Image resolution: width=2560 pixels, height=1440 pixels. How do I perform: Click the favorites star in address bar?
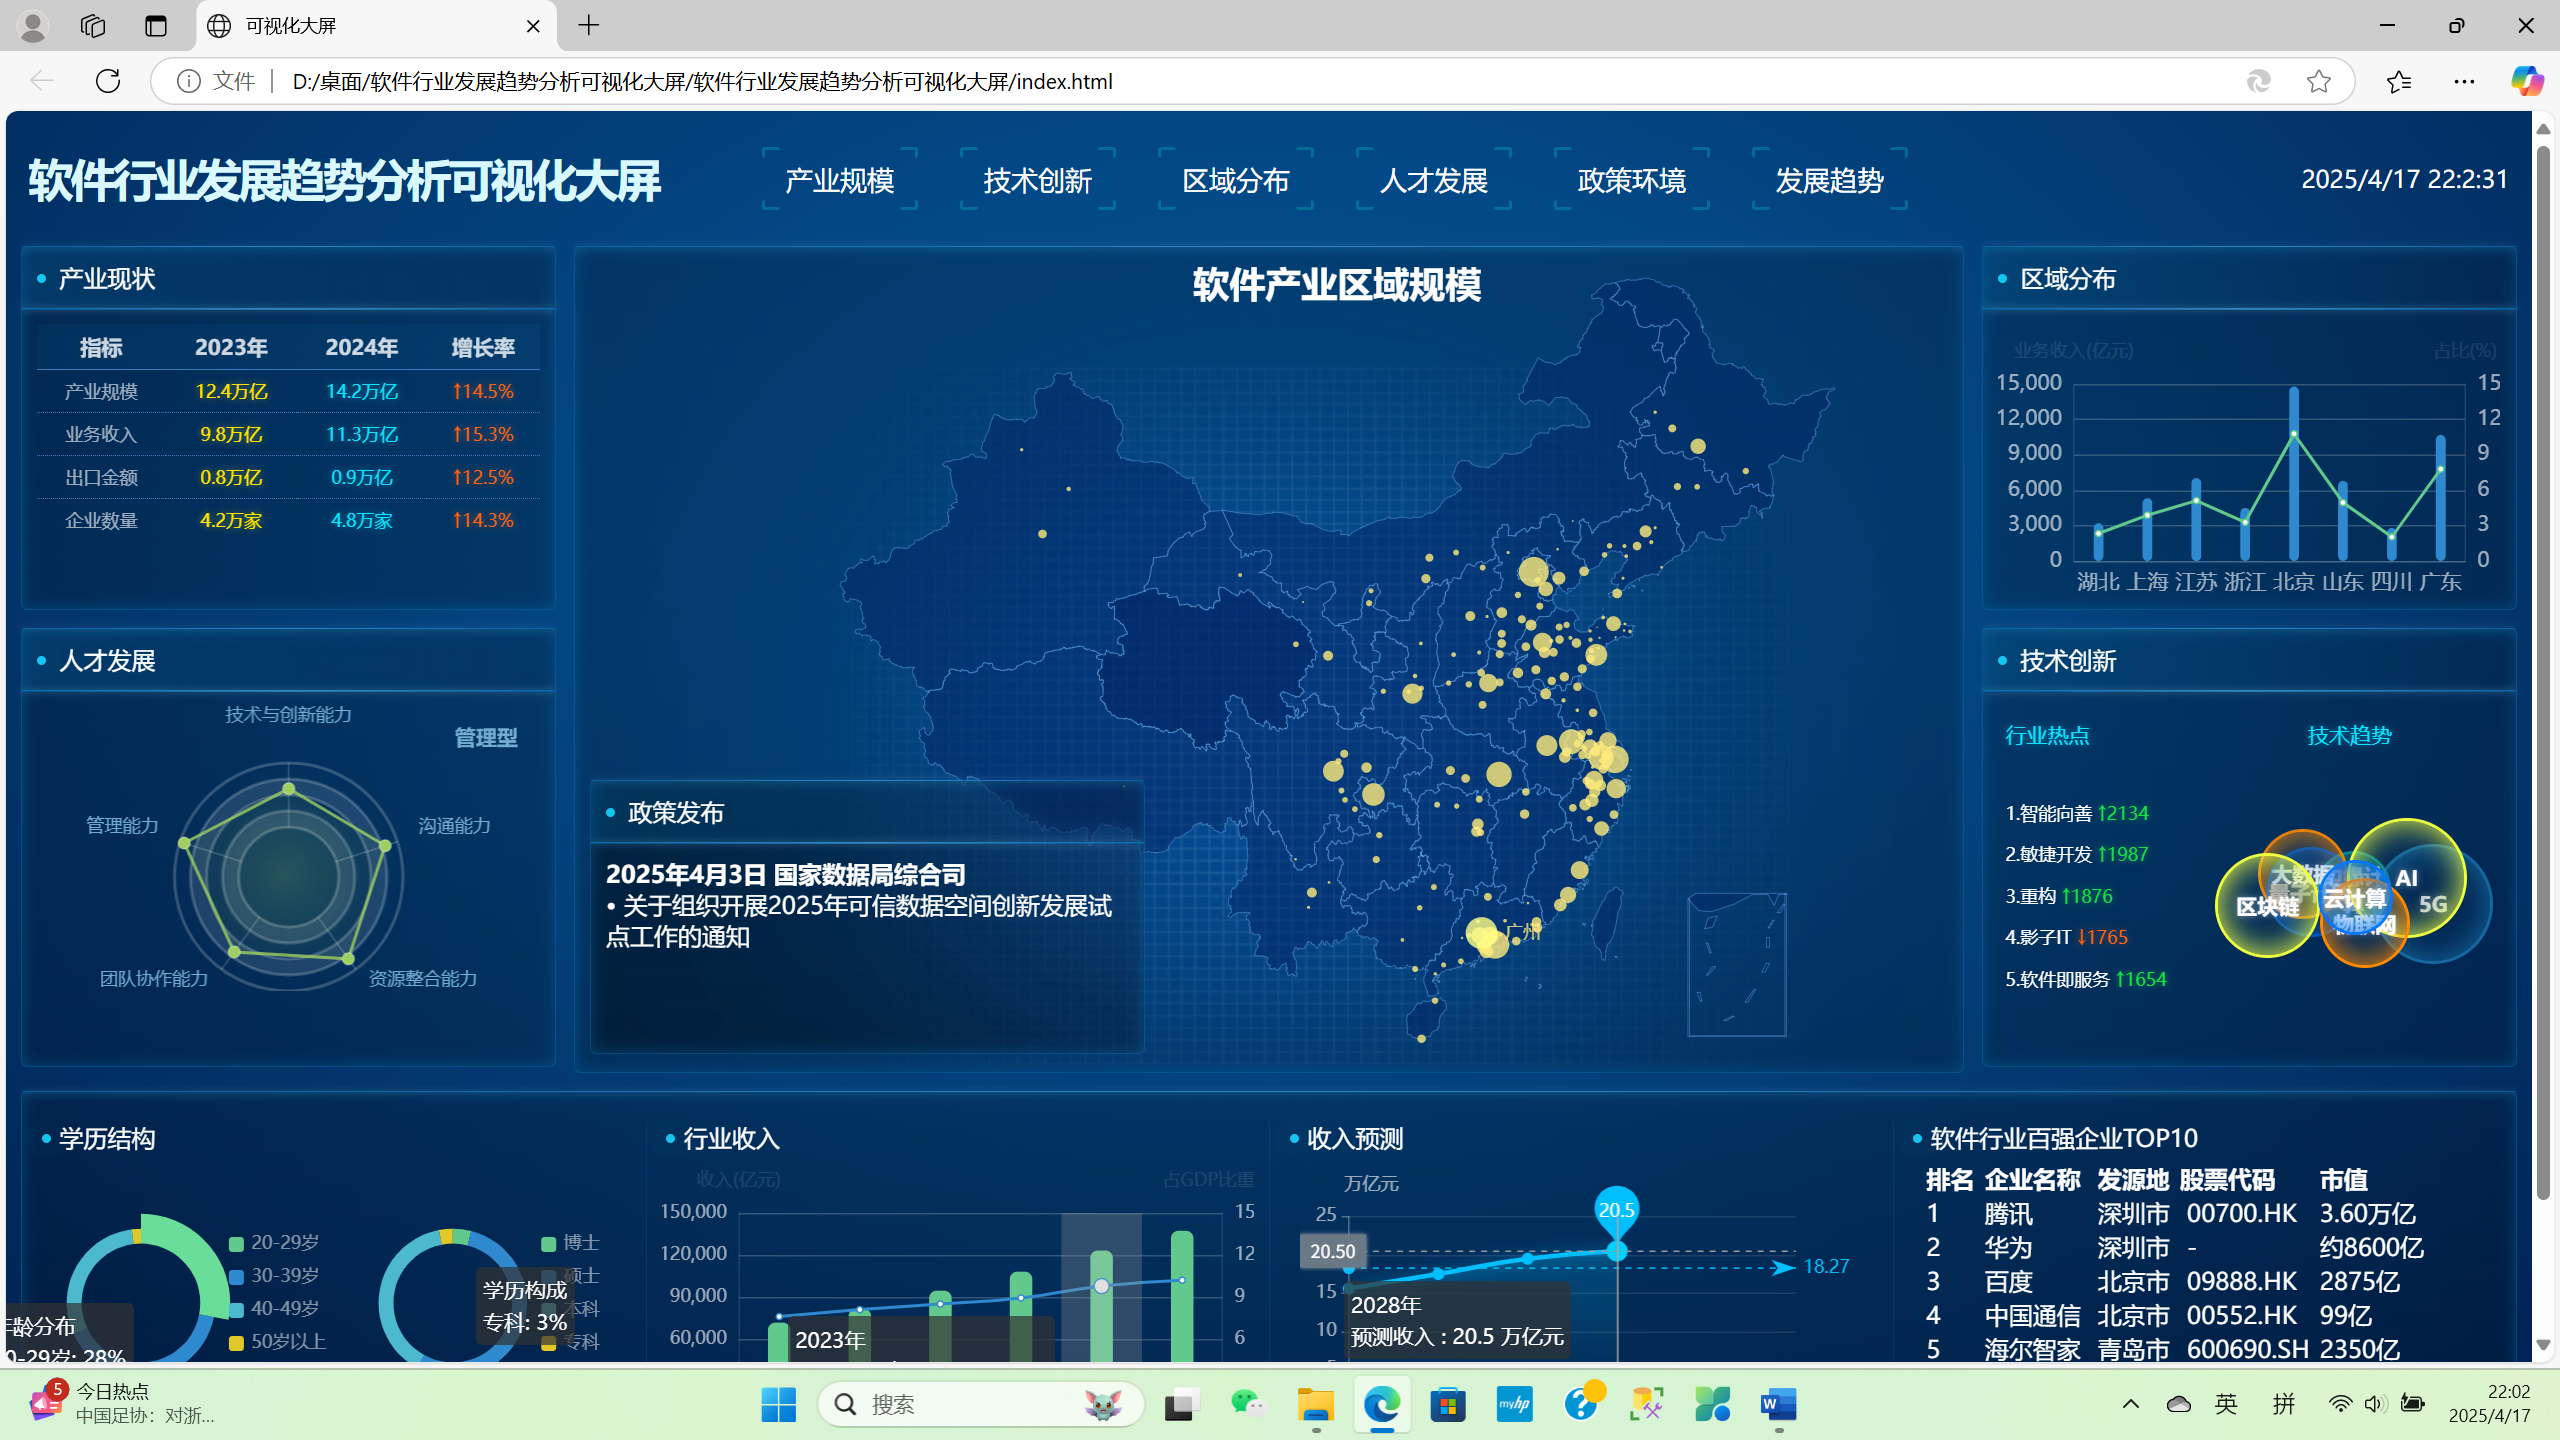(2318, 81)
